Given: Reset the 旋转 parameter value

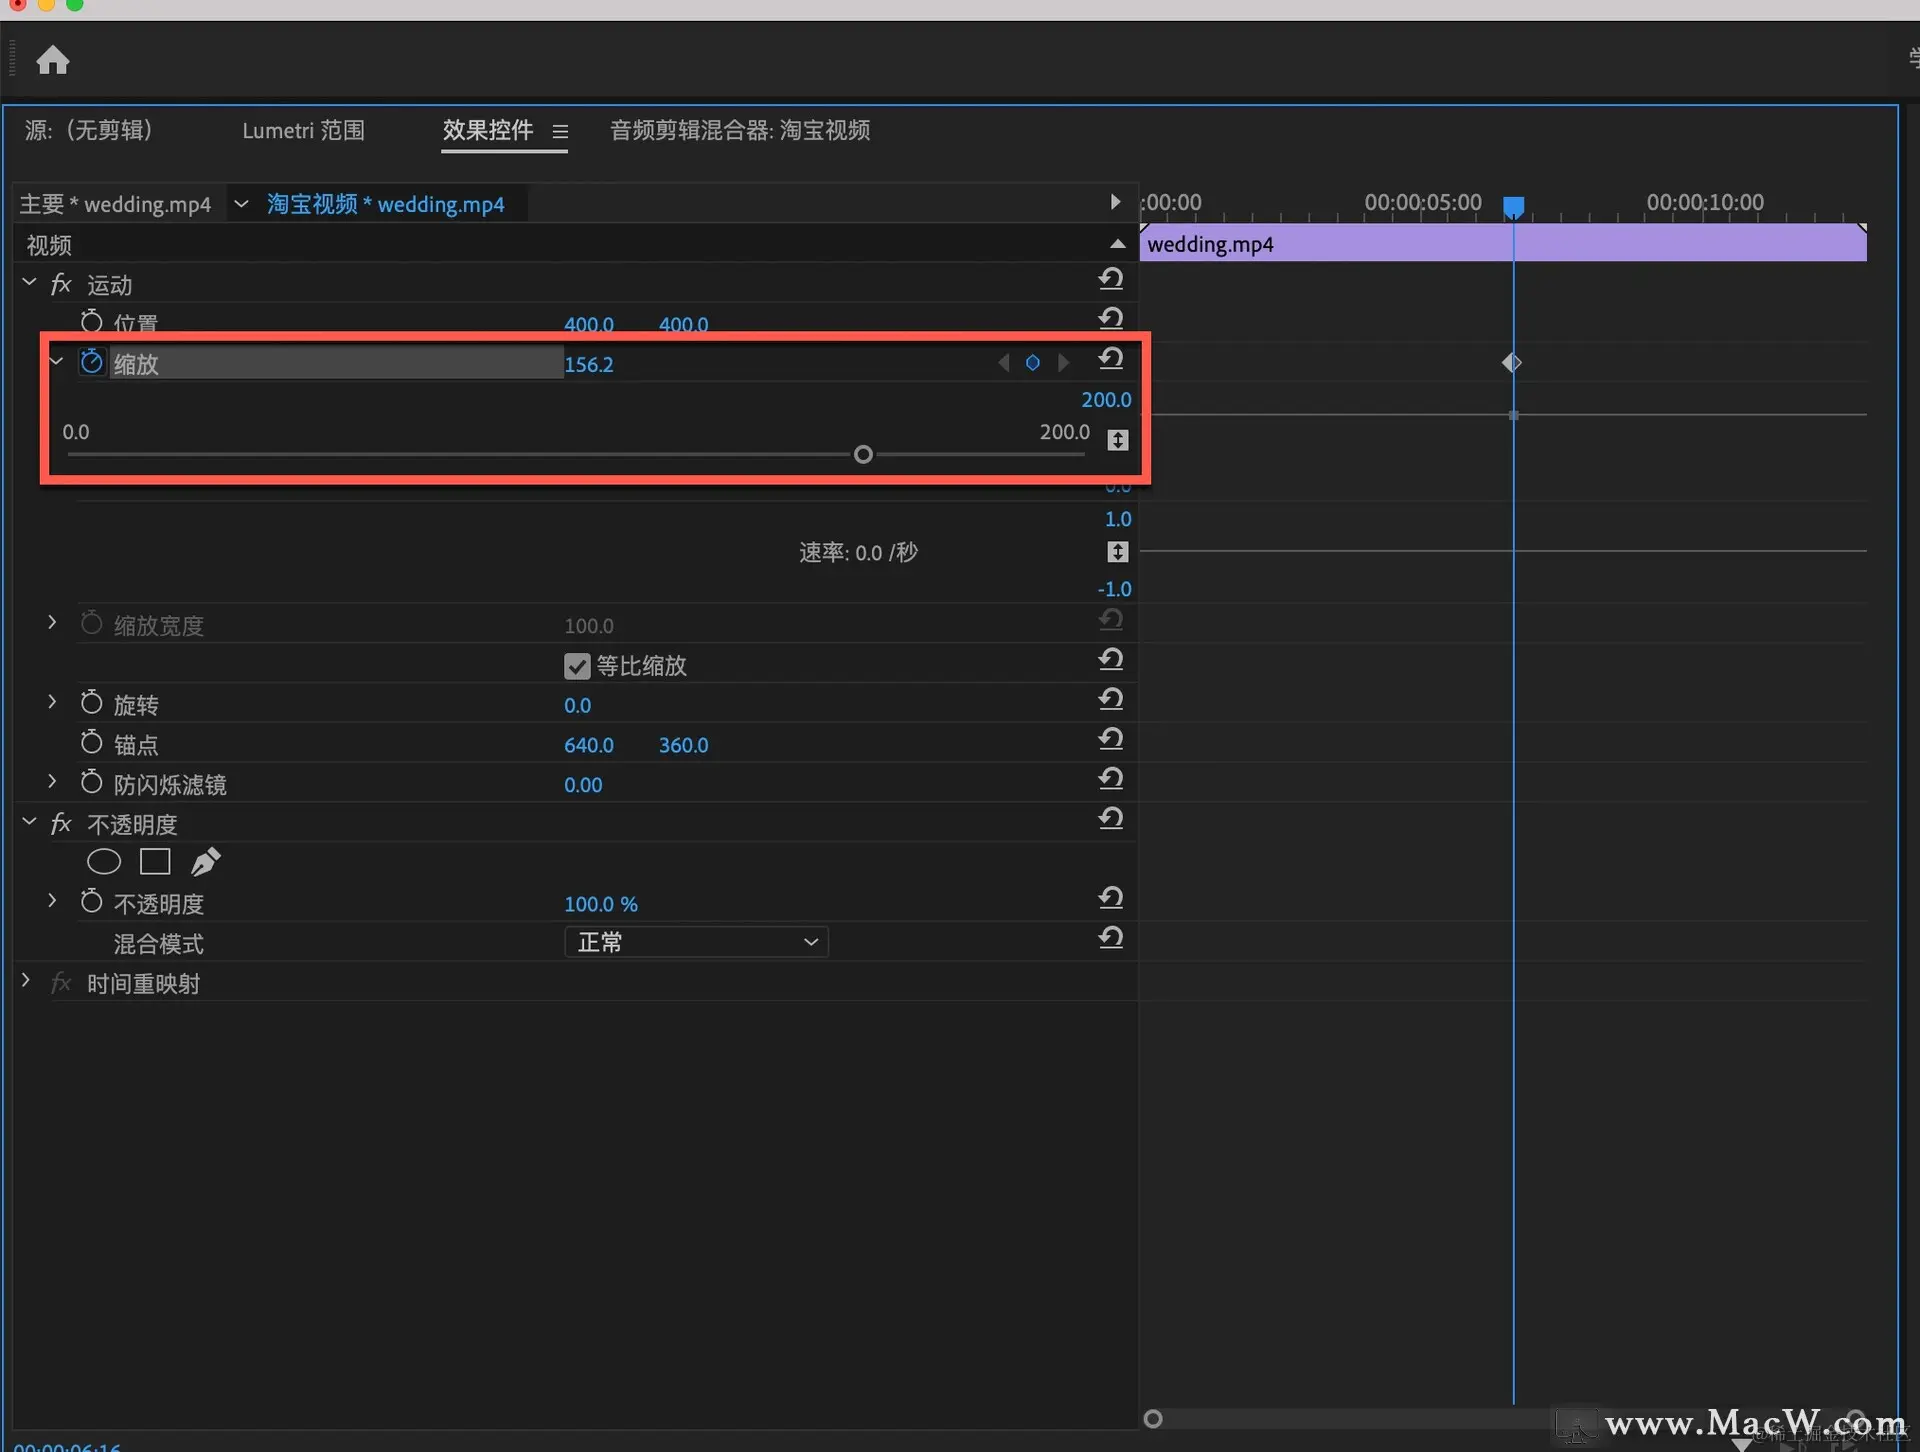Looking at the screenshot, I should click(x=1111, y=699).
